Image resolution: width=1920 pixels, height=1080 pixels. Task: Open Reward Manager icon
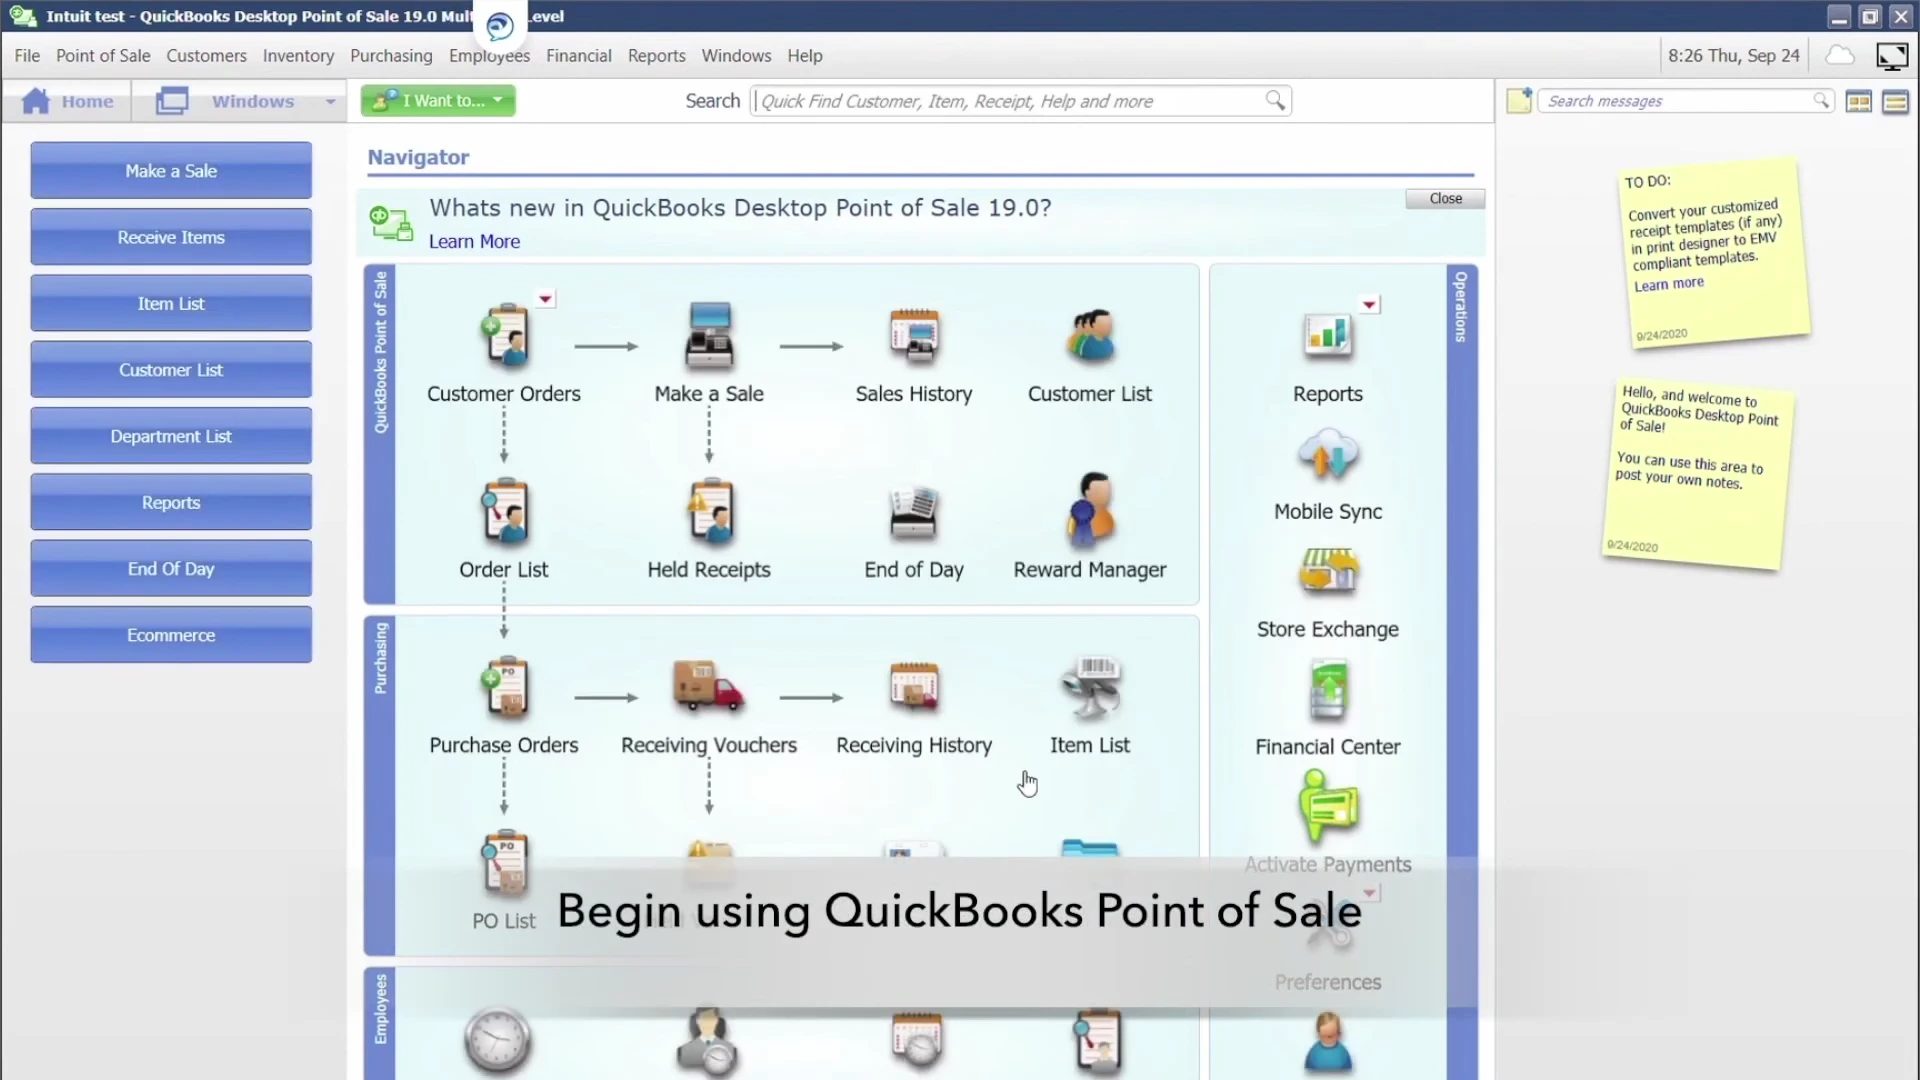point(1090,510)
